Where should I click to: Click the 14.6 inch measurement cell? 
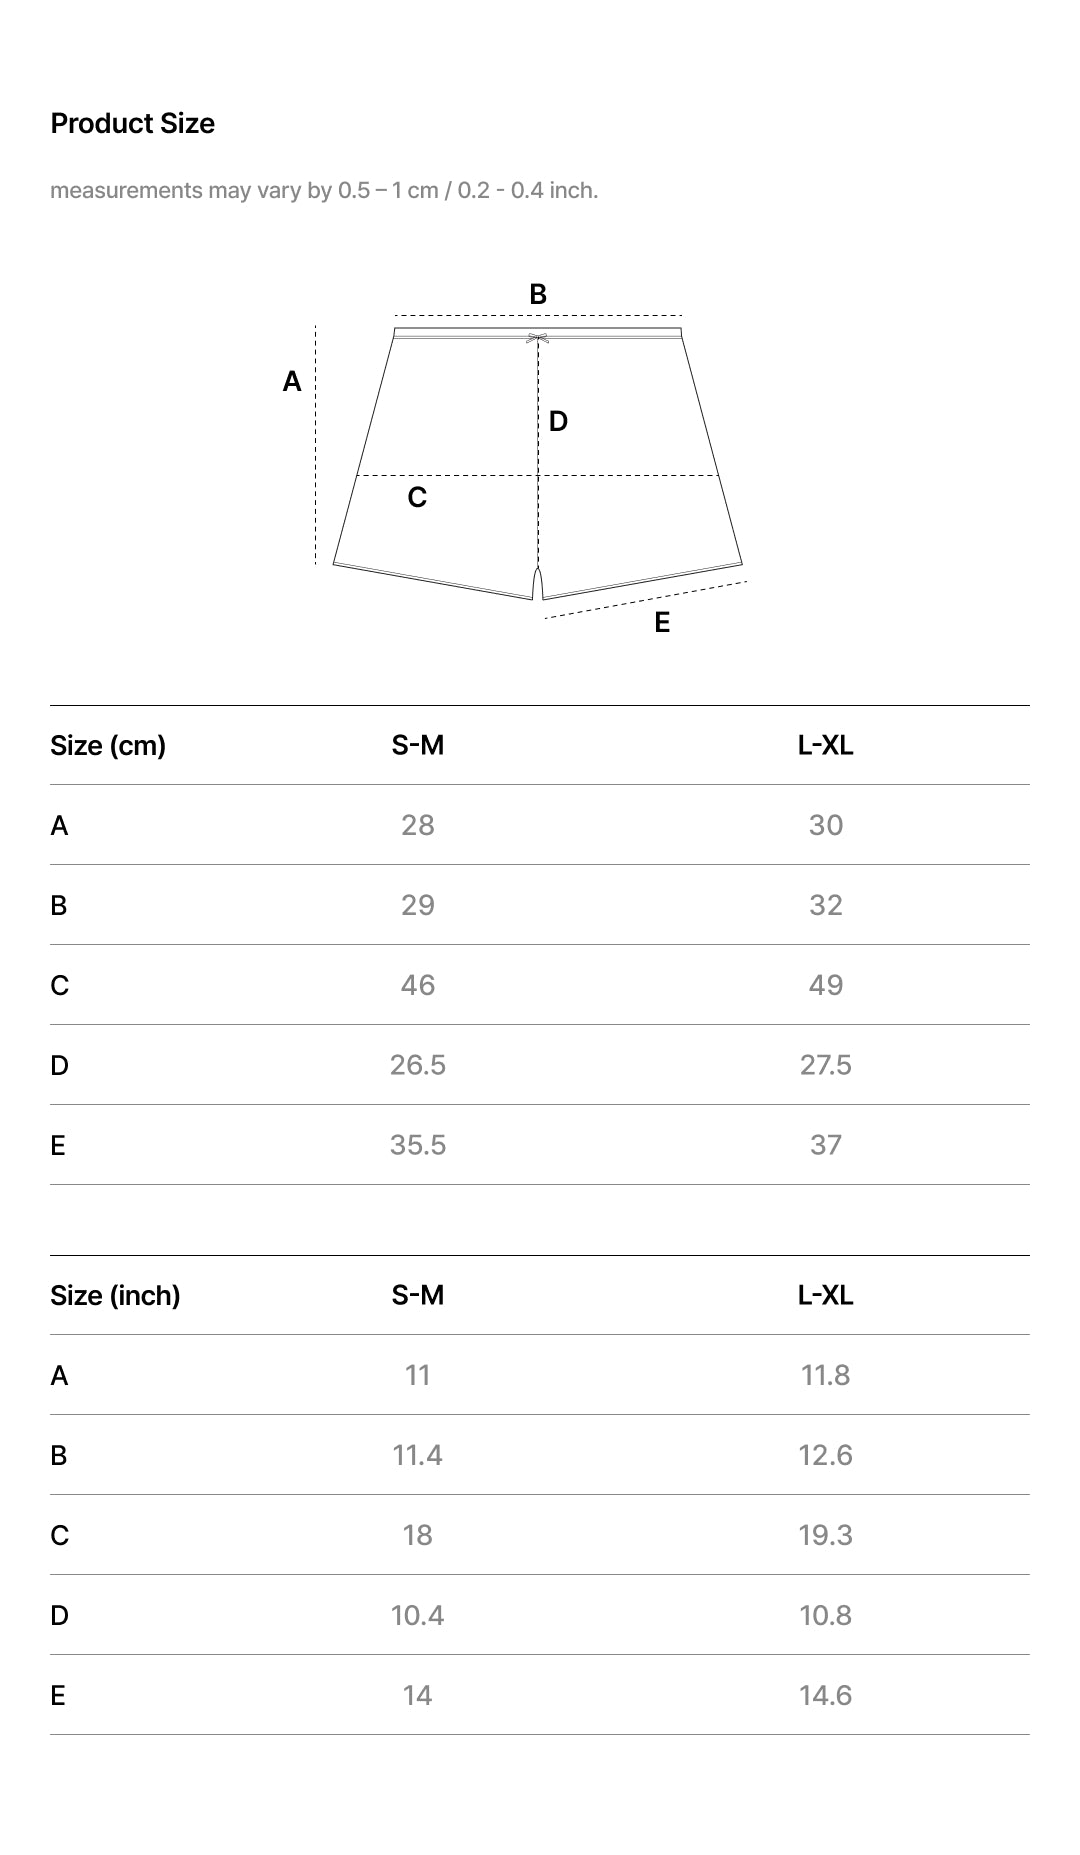click(825, 1695)
